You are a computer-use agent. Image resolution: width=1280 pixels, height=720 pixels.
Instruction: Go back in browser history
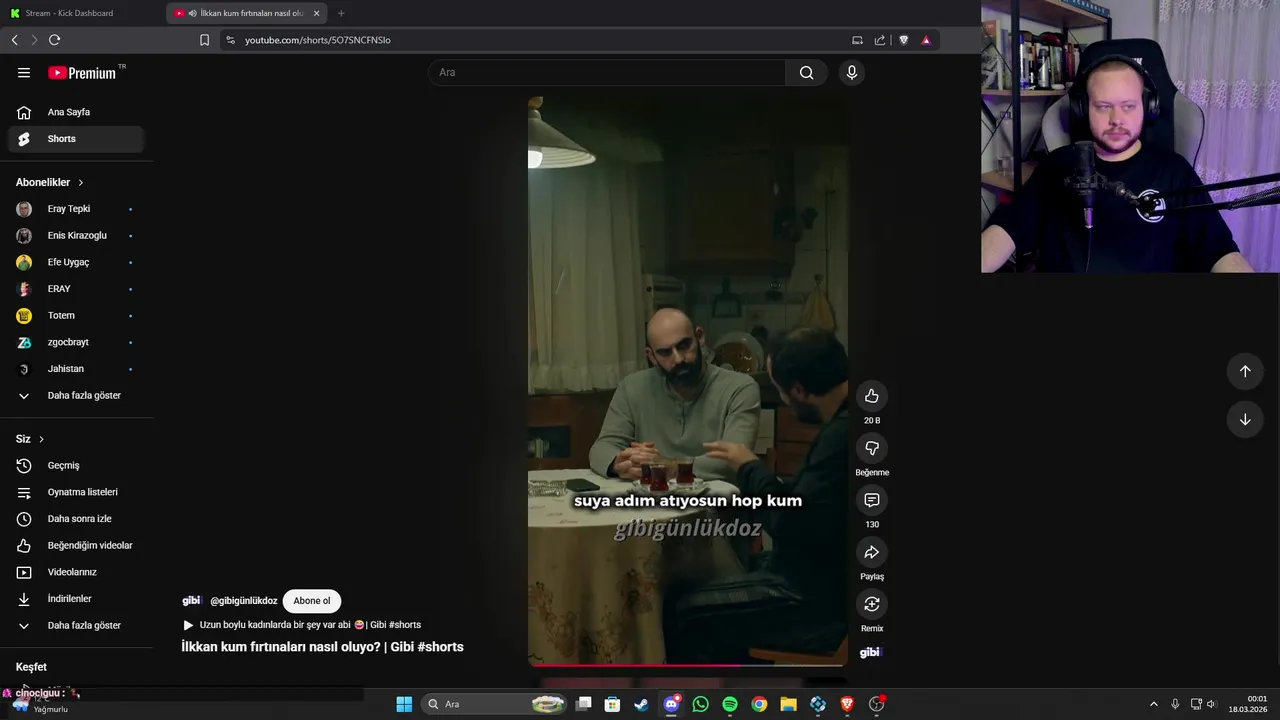[x=14, y=40]
